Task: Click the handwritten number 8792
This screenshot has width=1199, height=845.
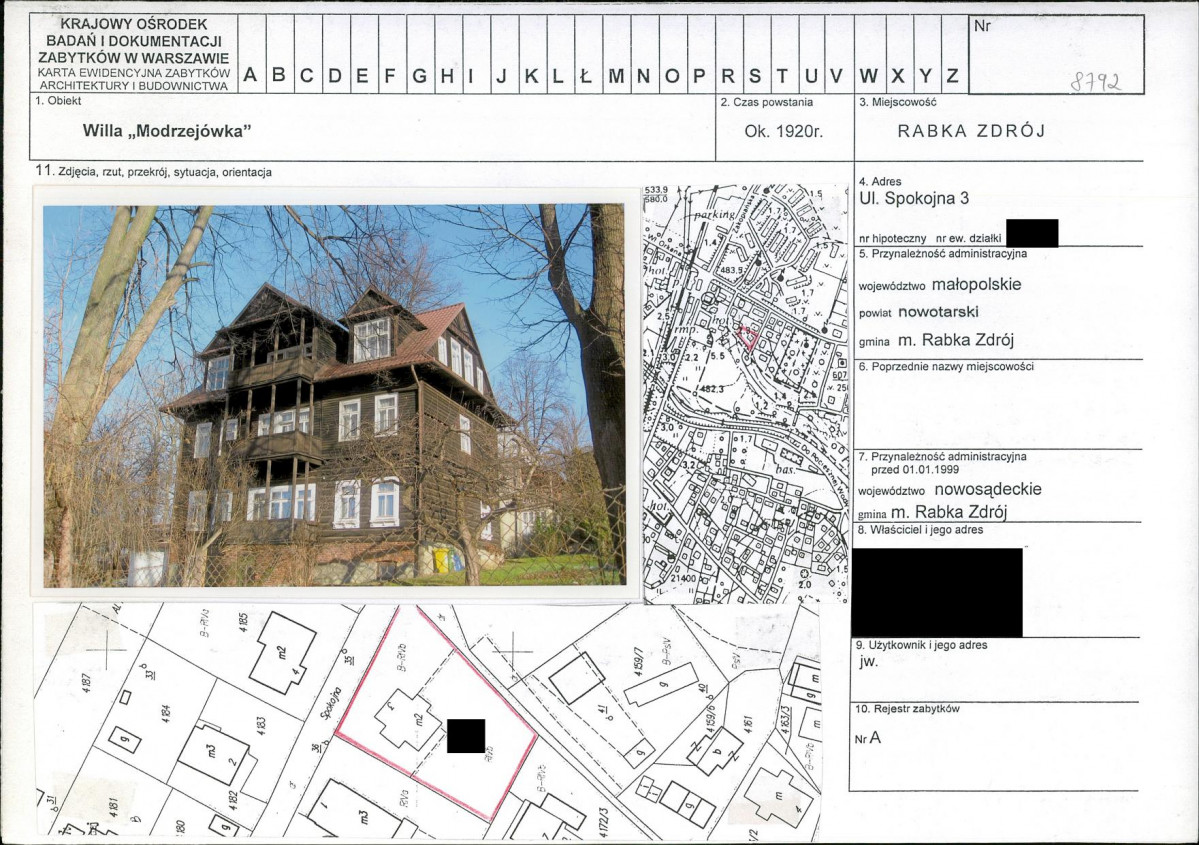Action: click(1095, 83)
